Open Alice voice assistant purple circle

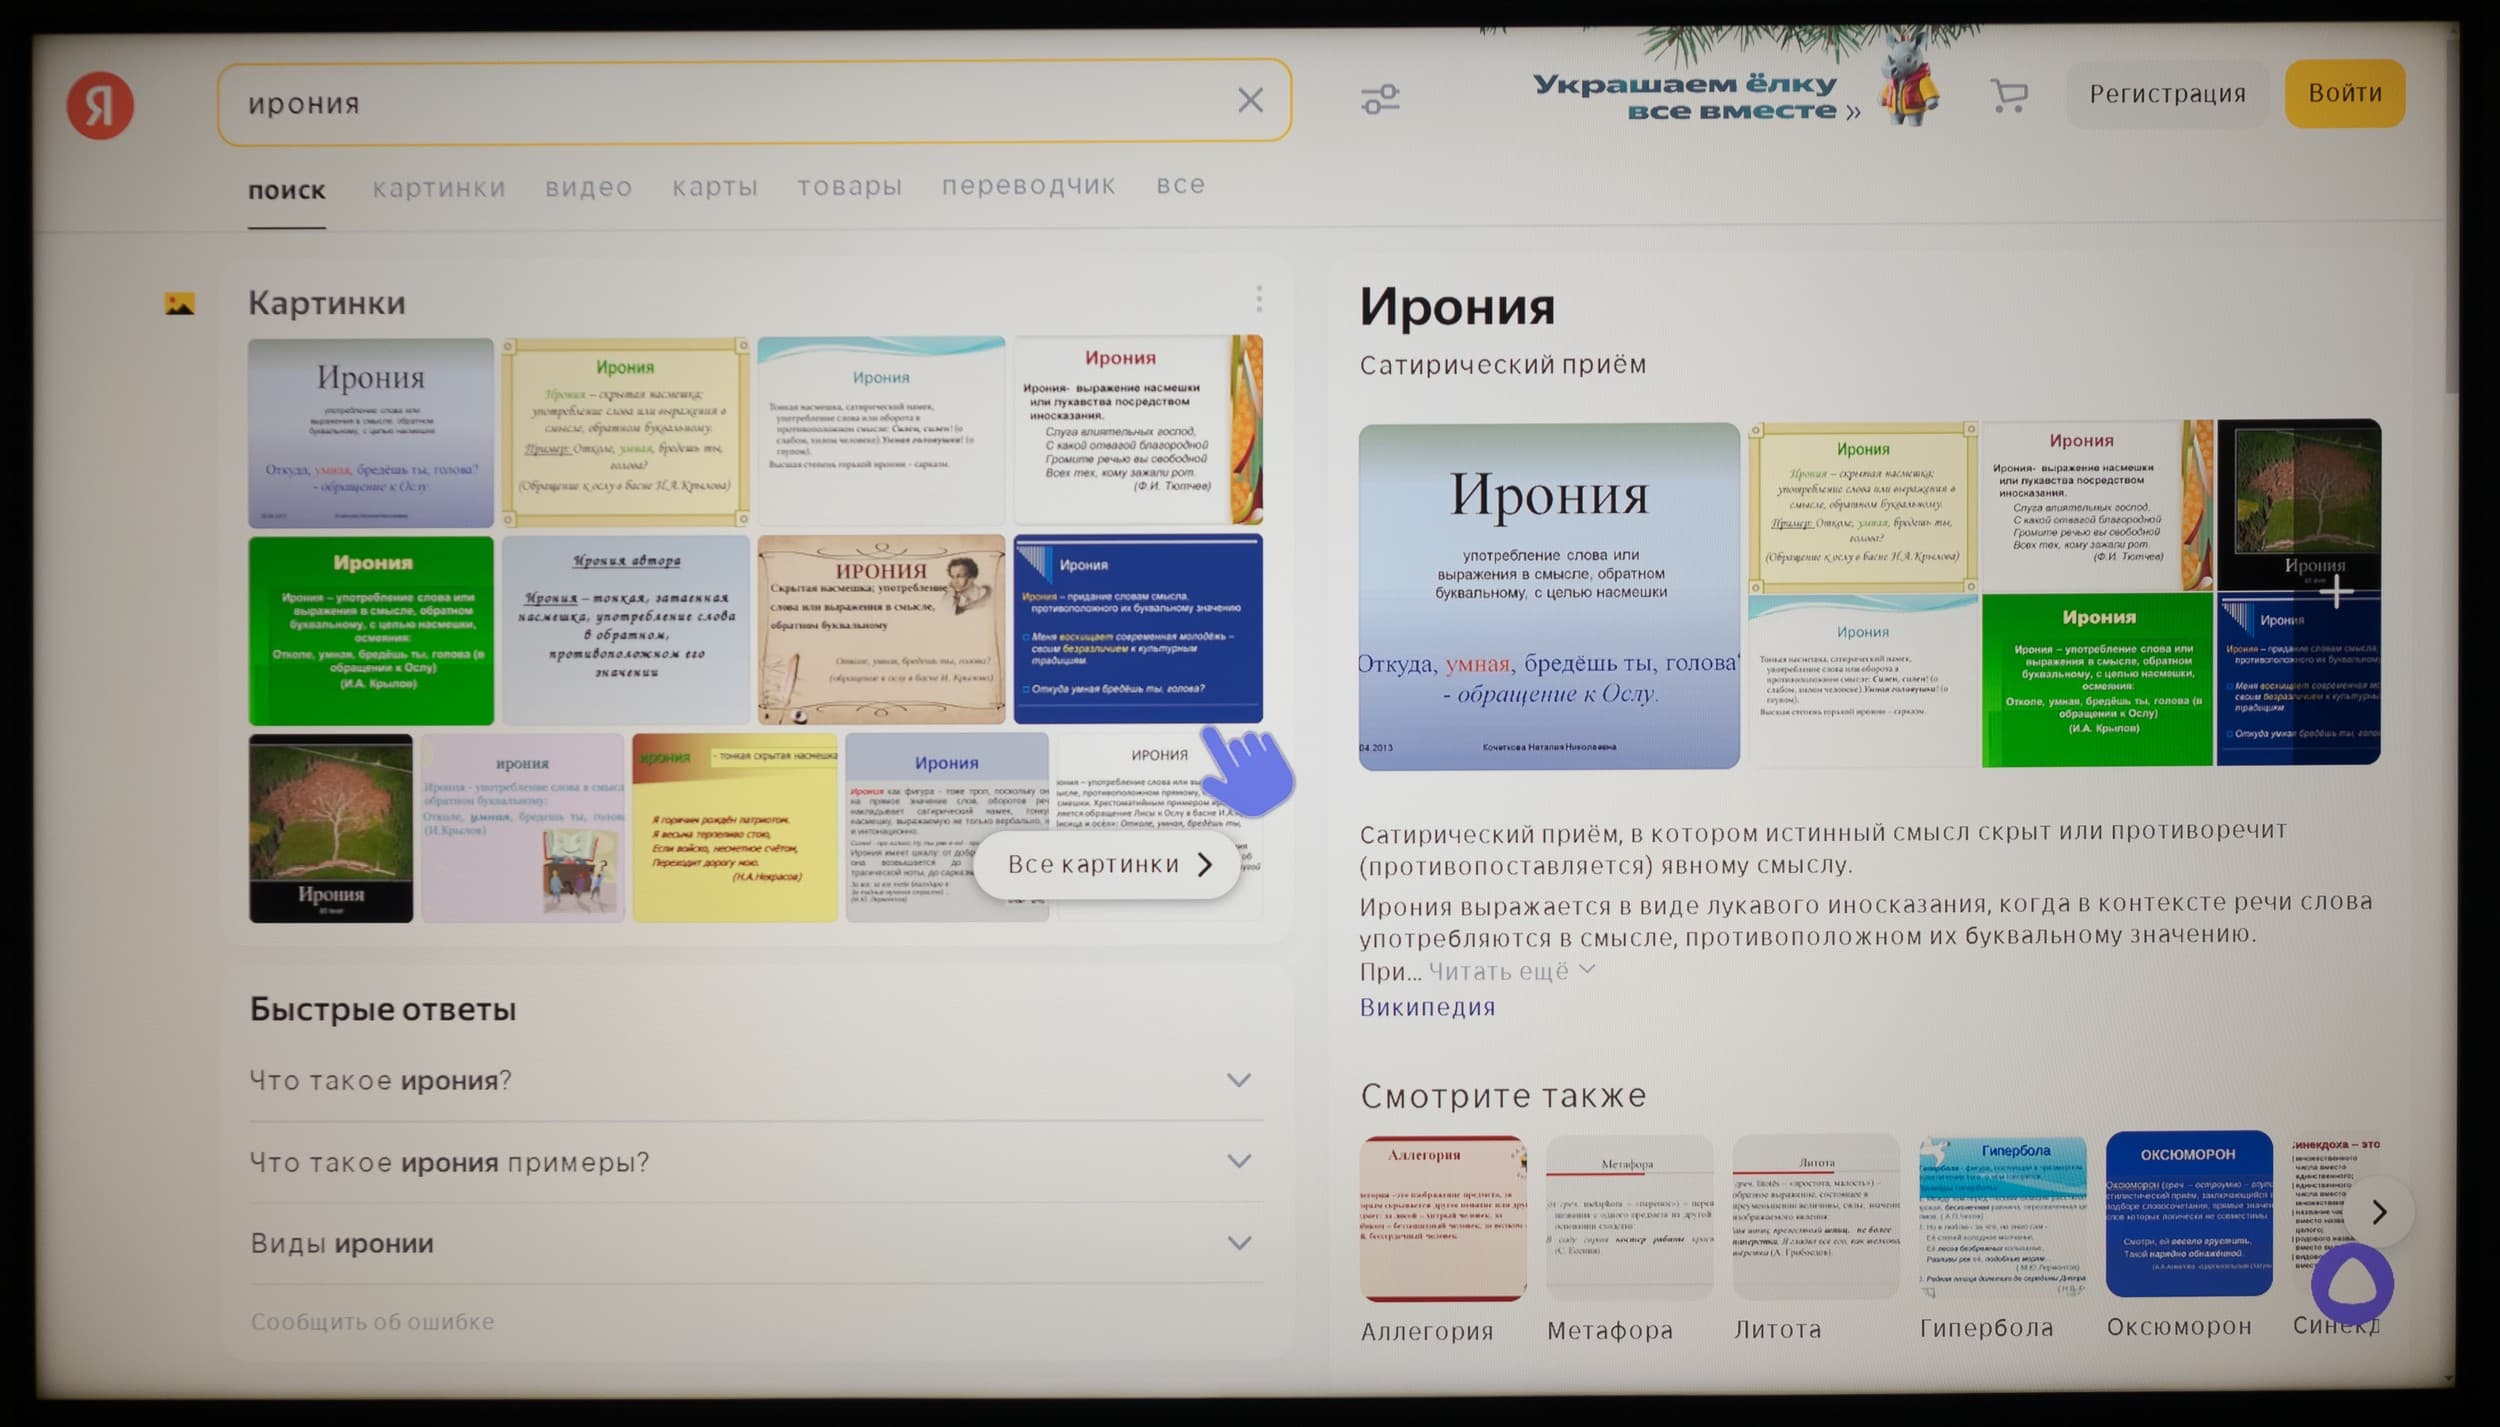(2351, 1284)
